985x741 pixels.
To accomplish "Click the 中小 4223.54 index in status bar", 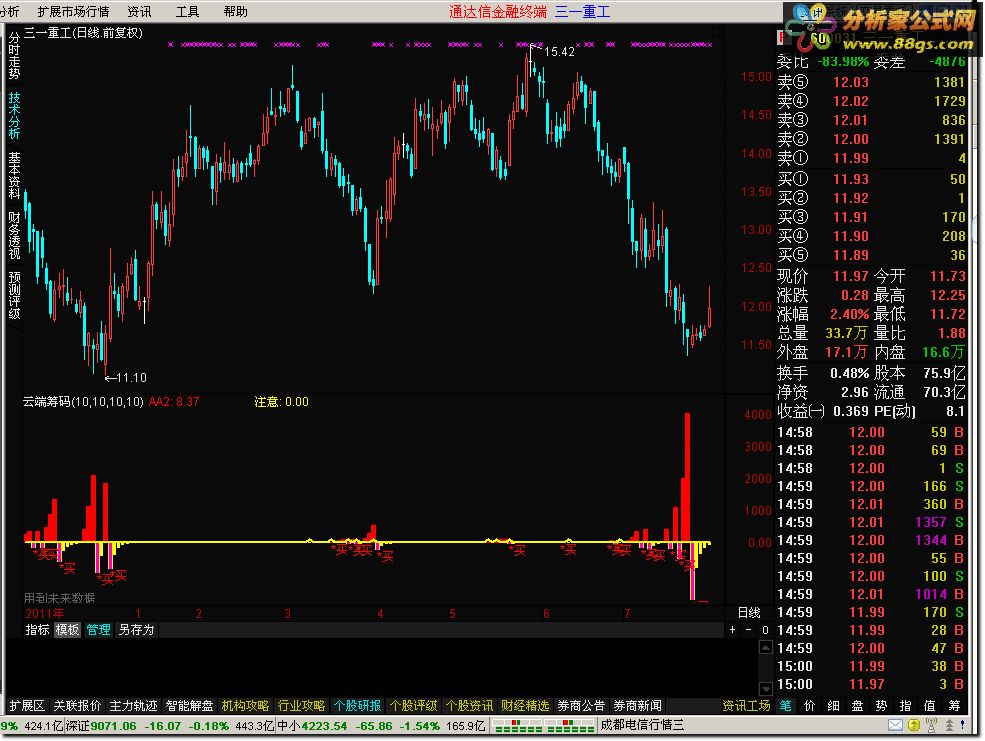I will pyautogui.click(x=312, y=726).
